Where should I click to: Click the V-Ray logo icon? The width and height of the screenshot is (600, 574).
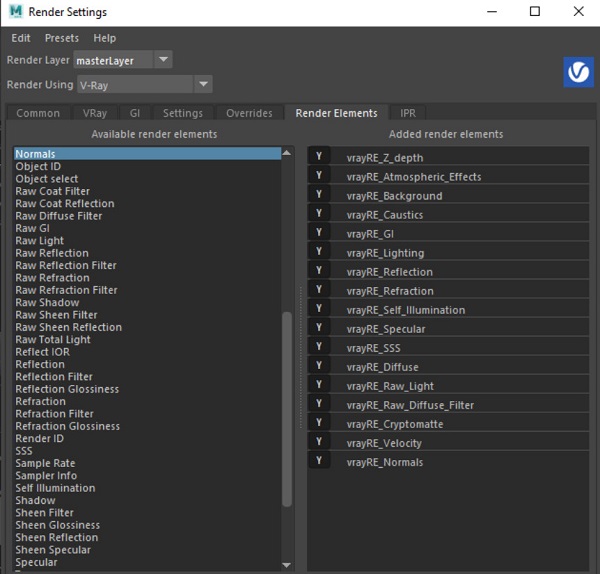tap(579, 73)
